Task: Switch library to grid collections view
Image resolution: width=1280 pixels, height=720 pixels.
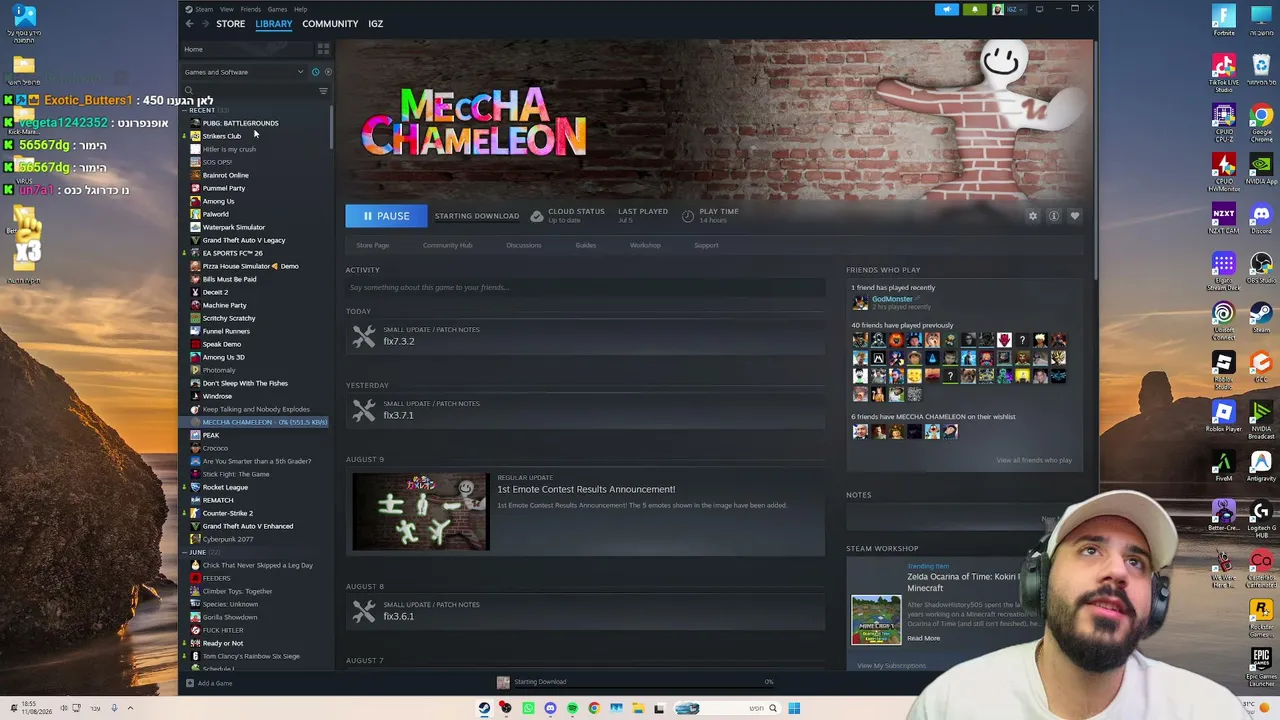Action: coord(323,49)
